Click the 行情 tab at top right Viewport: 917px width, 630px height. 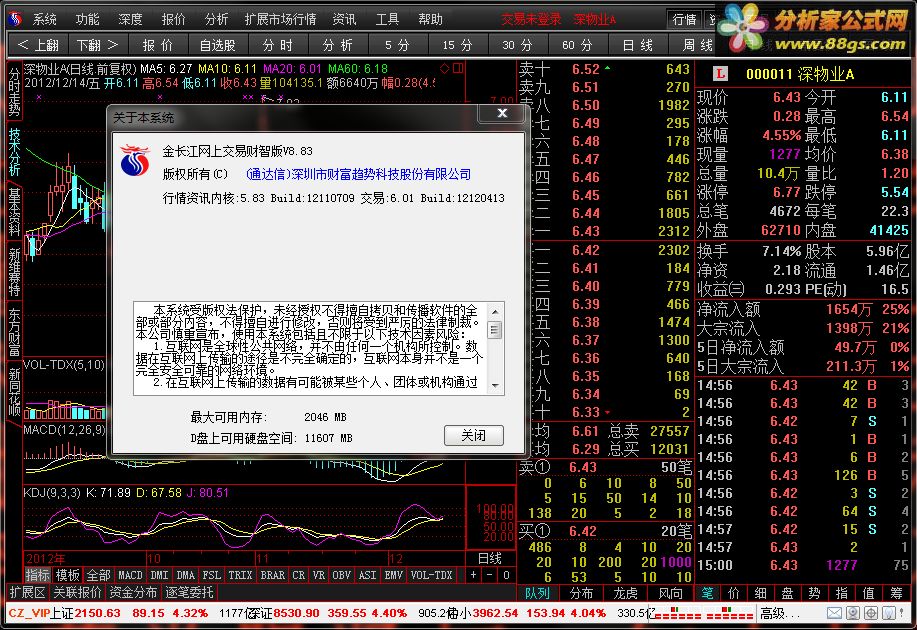pyautogui.click(x=684, y=19)
